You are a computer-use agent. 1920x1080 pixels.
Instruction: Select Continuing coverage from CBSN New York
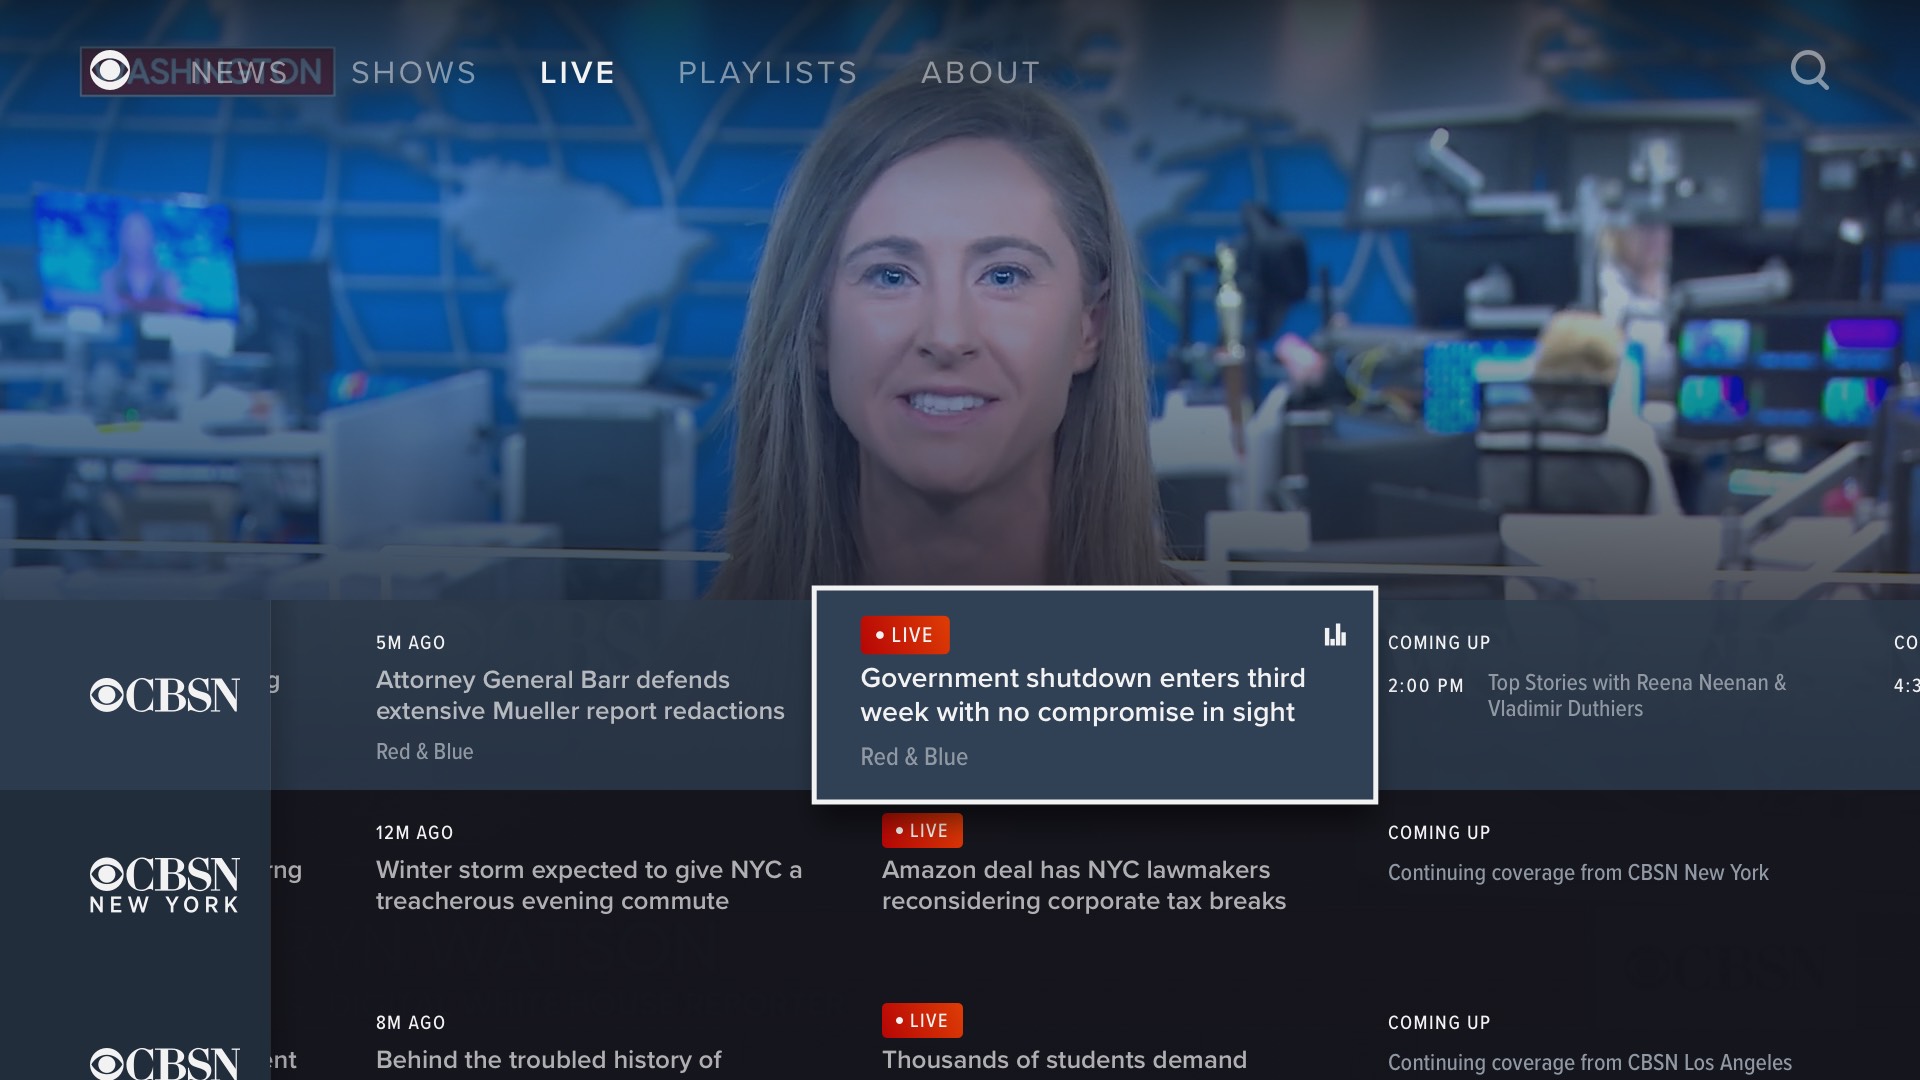pyautogui.click(x=1577, y=872)
